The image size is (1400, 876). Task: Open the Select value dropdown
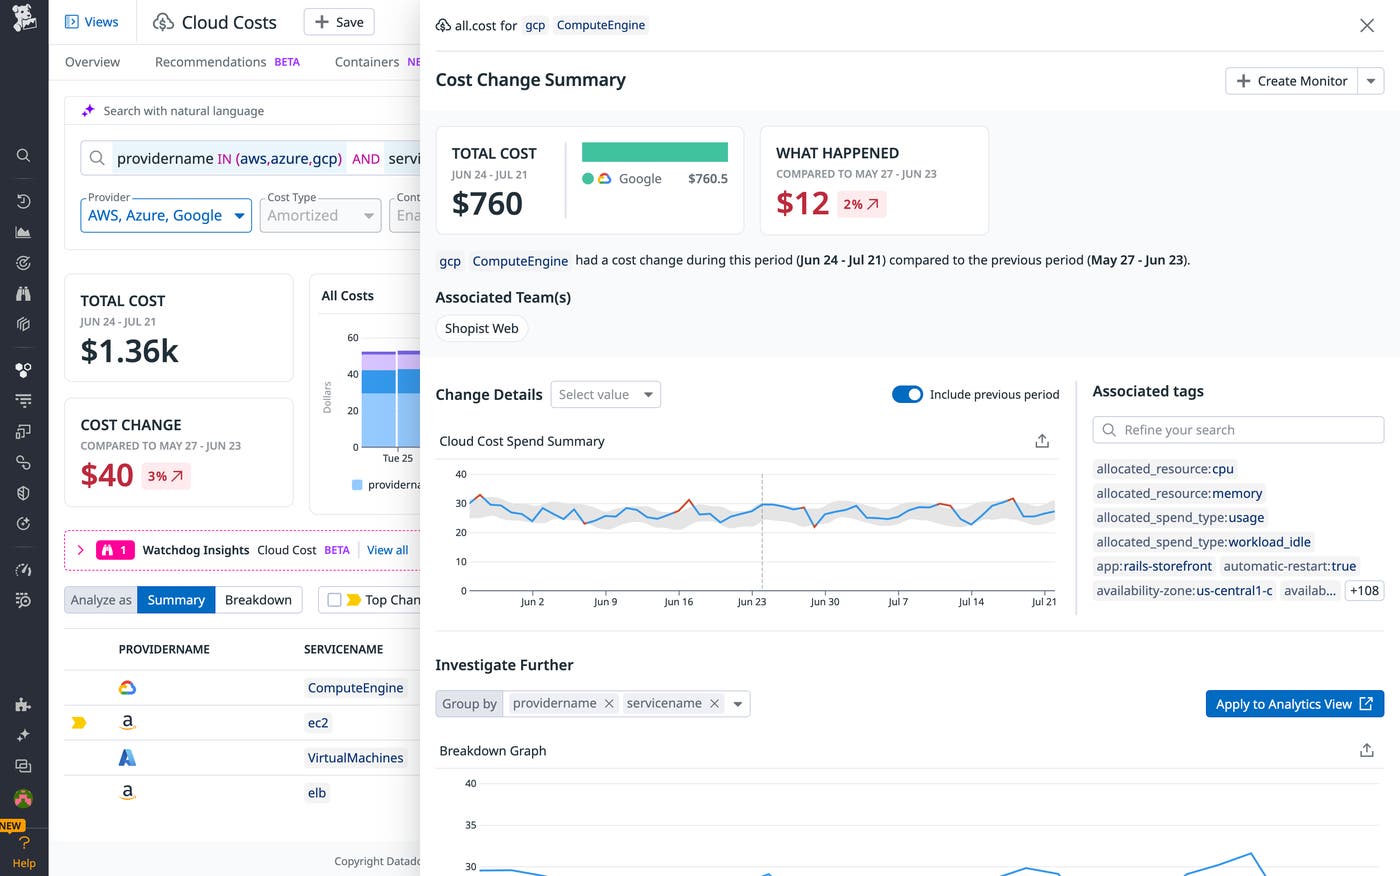[x=605, y=394]
